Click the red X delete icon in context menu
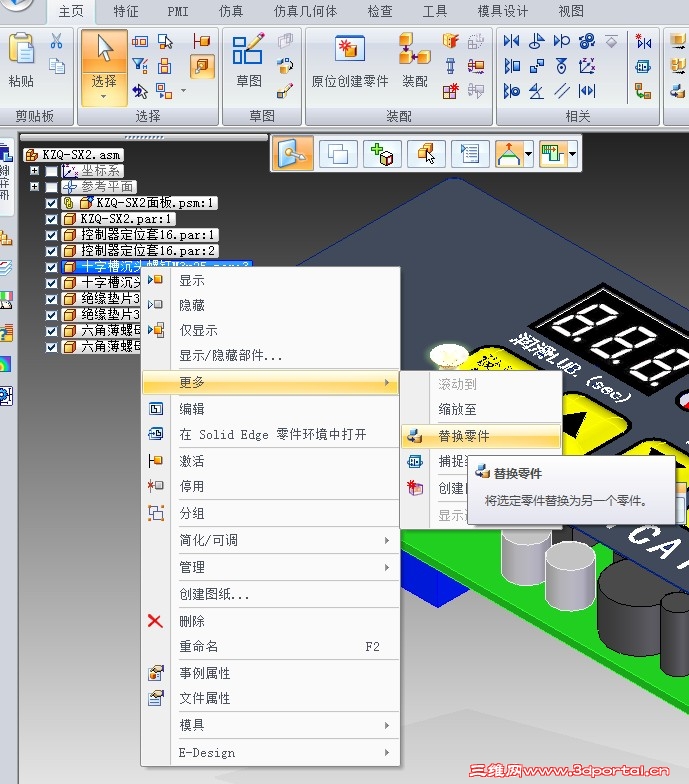Screen dimensions: 689x784 (x=156, y=621)
